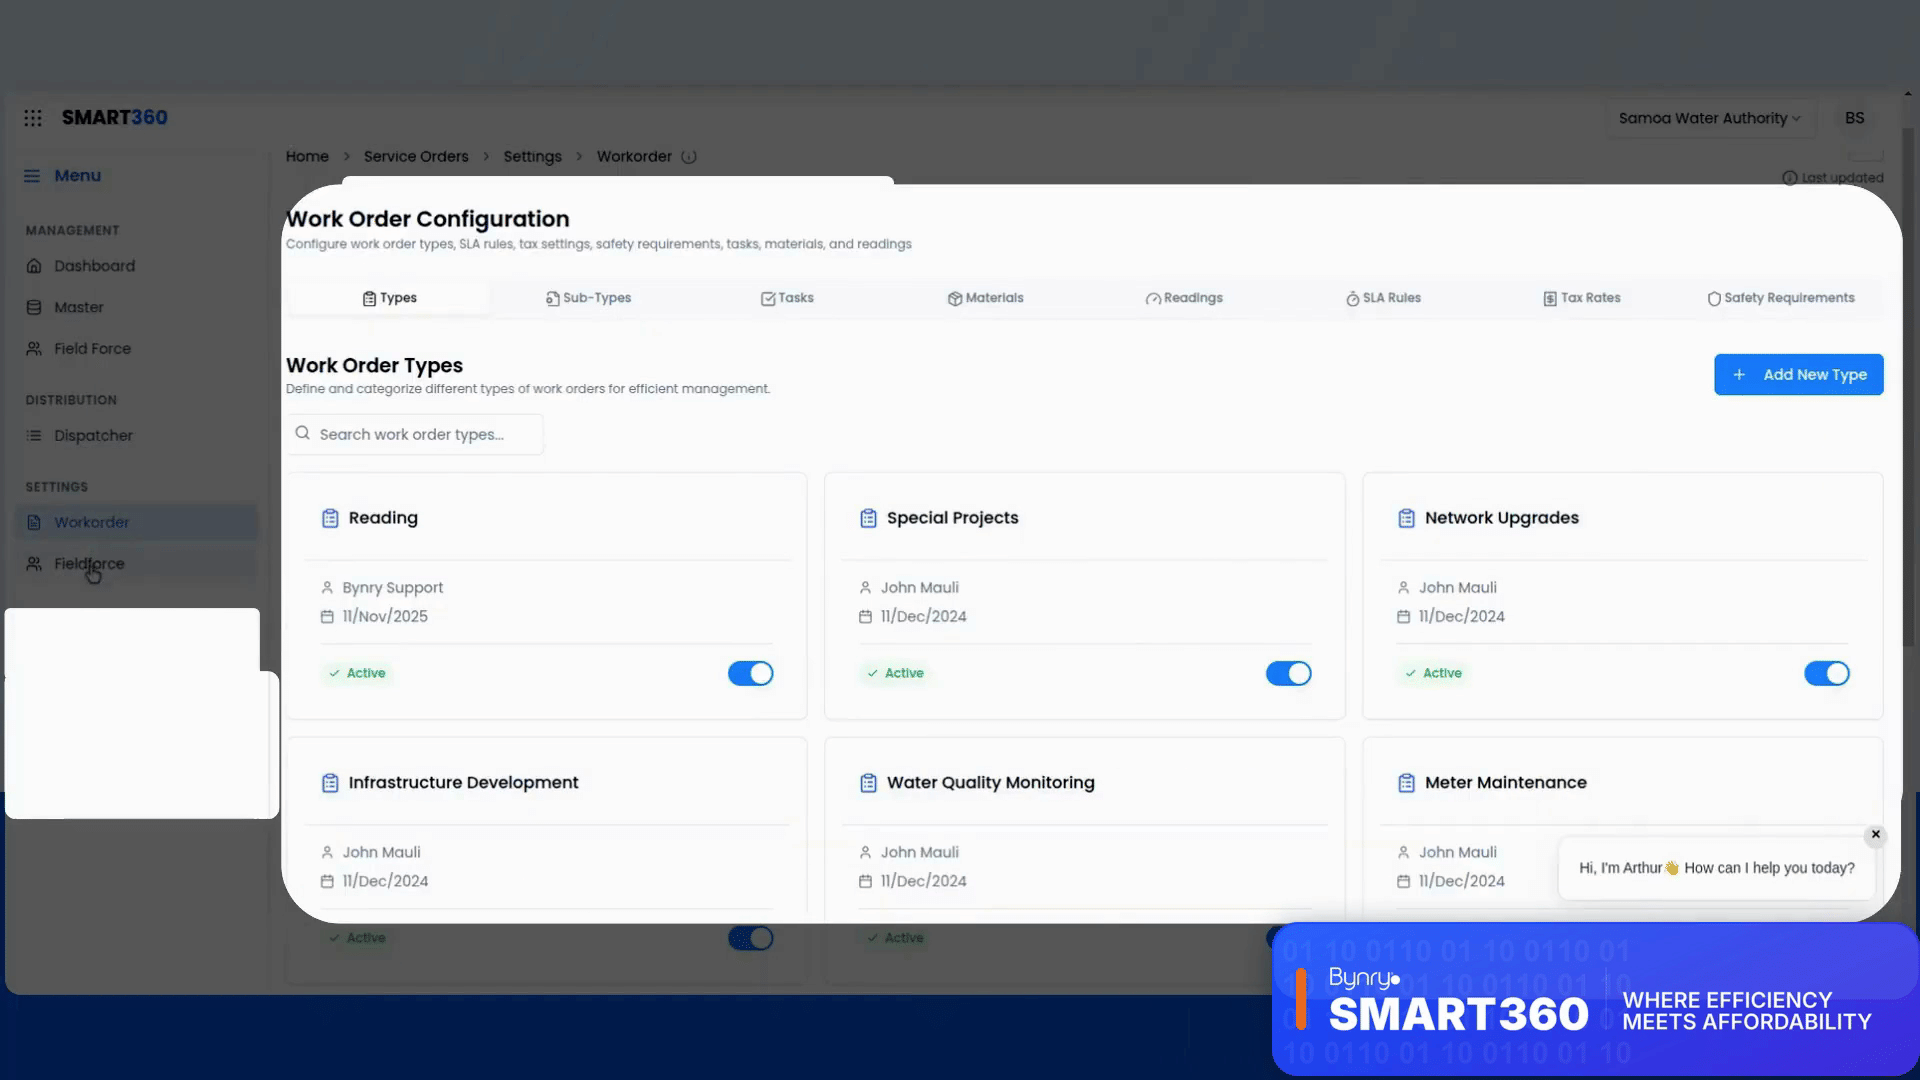This screenshot has height=1080, width=1920.
Task: Click the clipboard icon on Meter Maintenance card
Action: click(1406, 783)
